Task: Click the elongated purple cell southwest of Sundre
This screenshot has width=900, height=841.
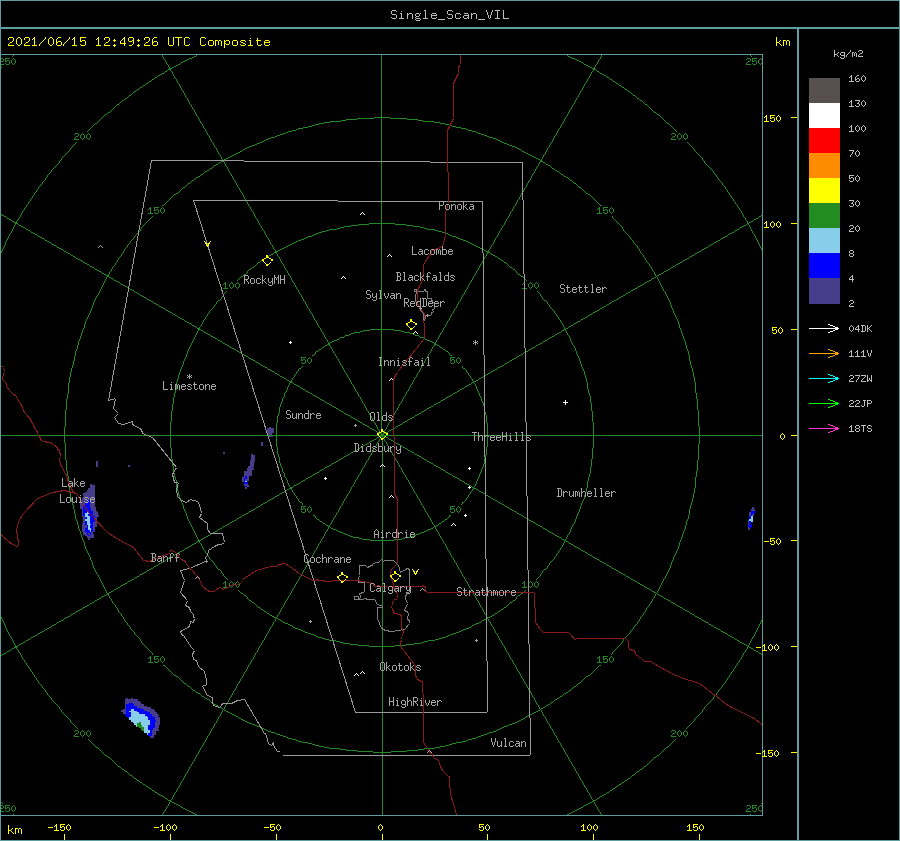Action: [249, 471]
